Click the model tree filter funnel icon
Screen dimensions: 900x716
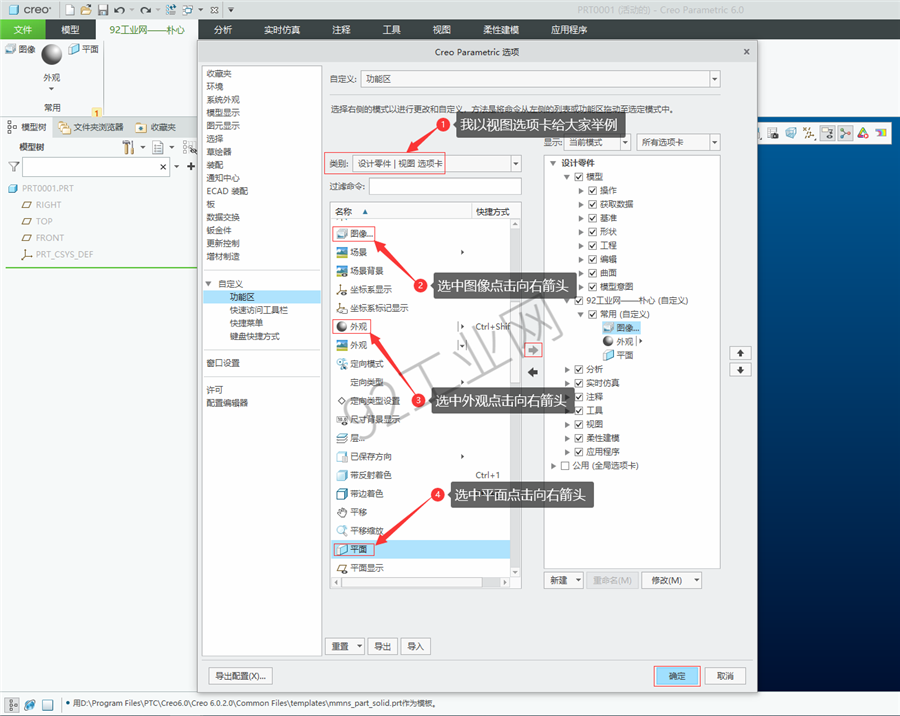[14, 167]
